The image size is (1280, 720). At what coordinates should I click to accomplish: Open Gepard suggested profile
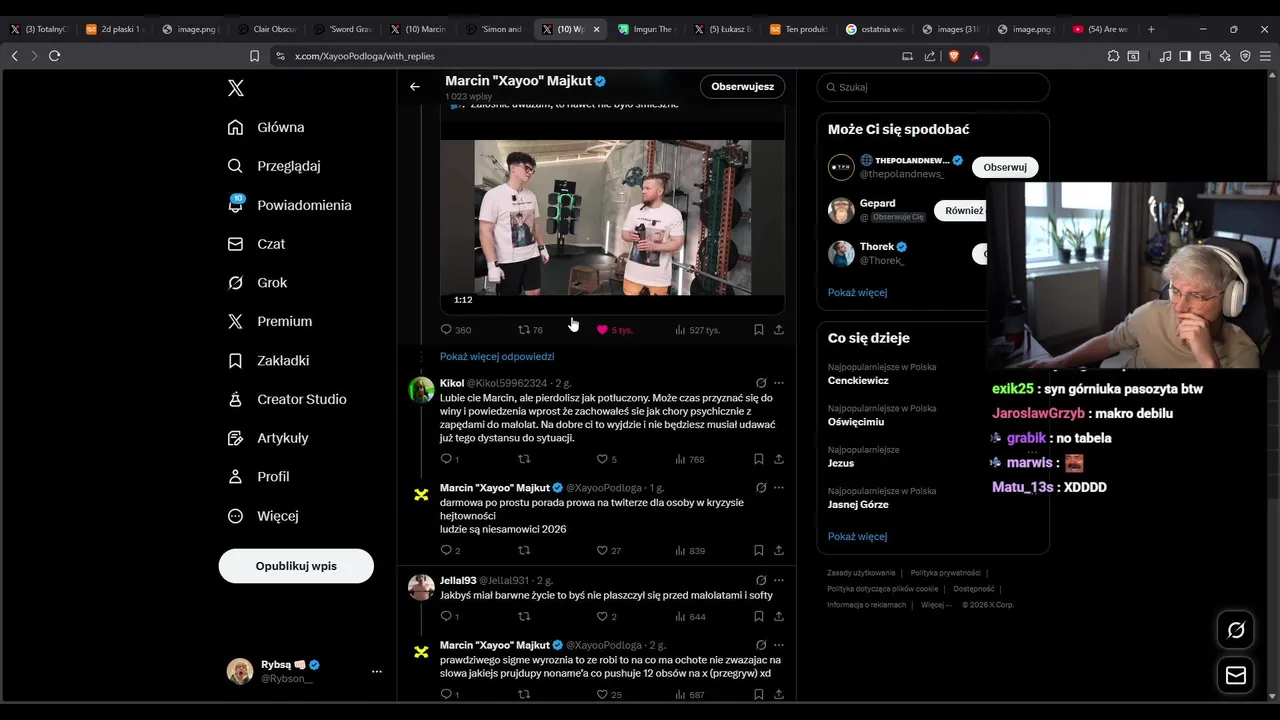tap(877, 203)
